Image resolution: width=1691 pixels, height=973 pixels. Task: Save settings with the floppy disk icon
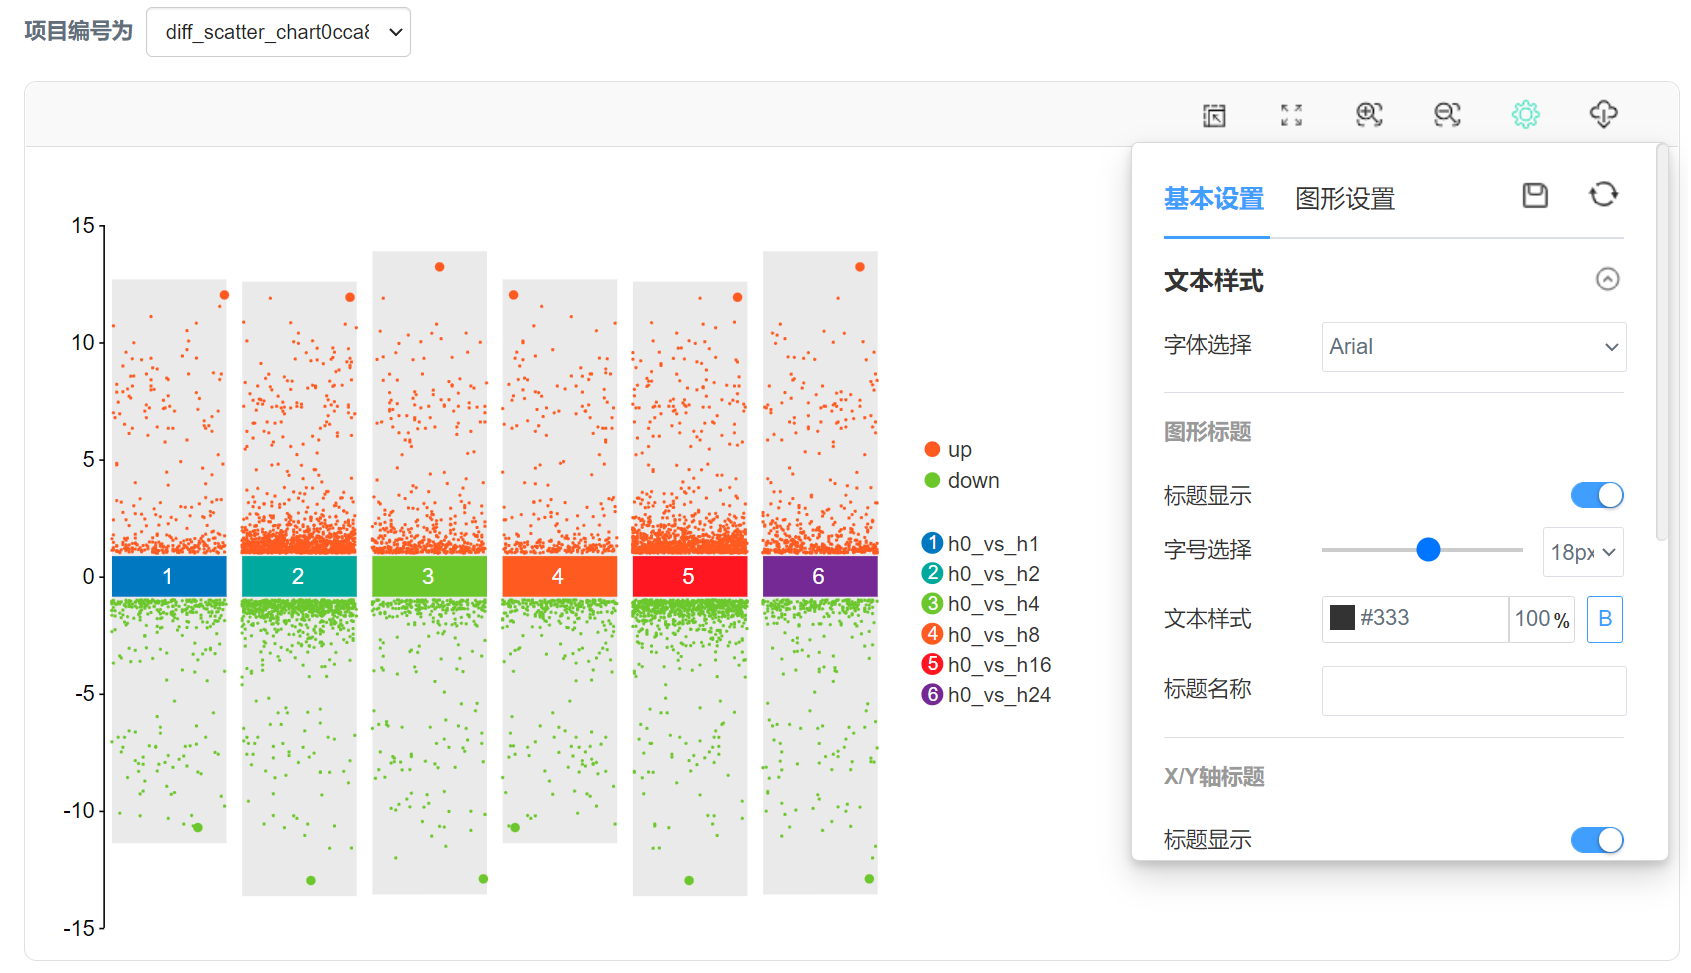click(1535, 195)
